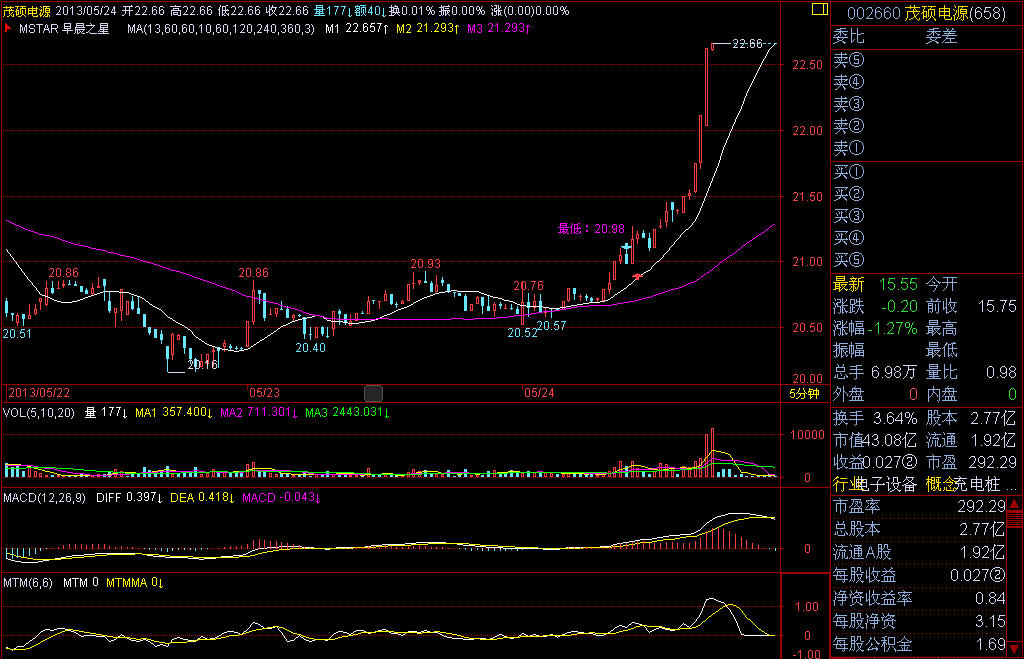Click the small square icon beside stock code
Image resolution: width=1024 pixels, height=659 pixels.
pos(819,11)
